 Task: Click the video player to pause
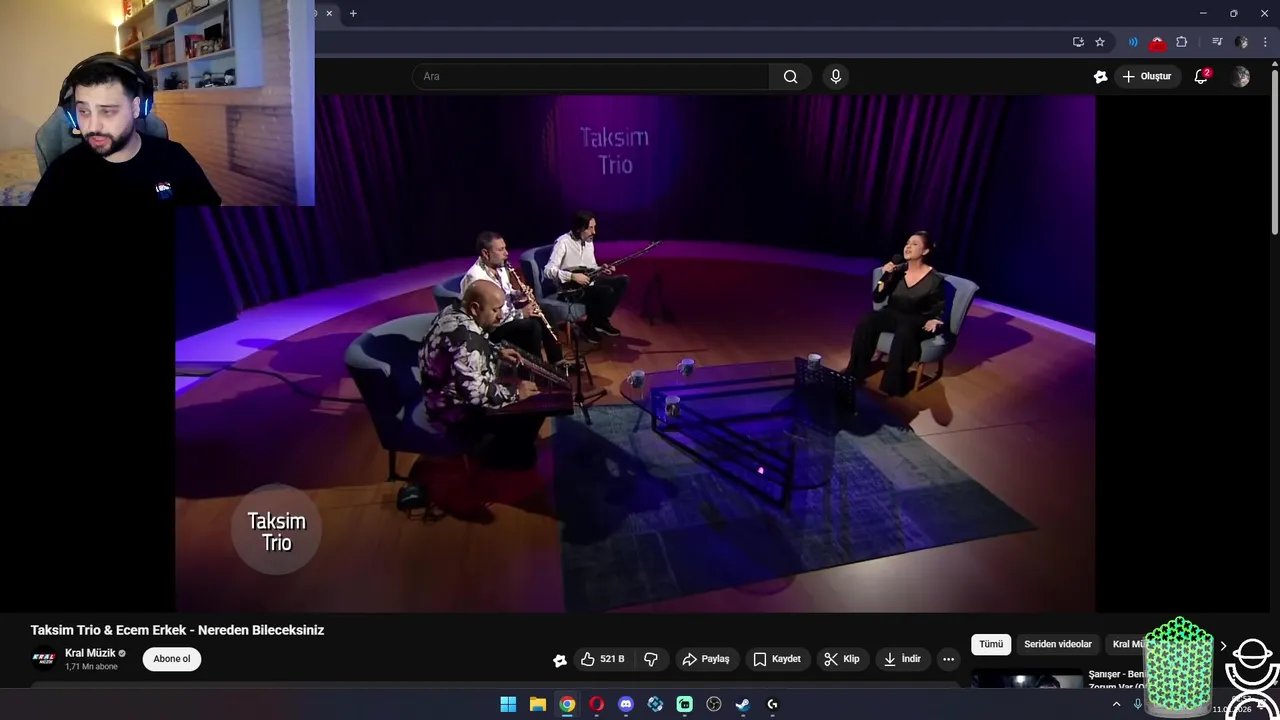pos(635,353)
